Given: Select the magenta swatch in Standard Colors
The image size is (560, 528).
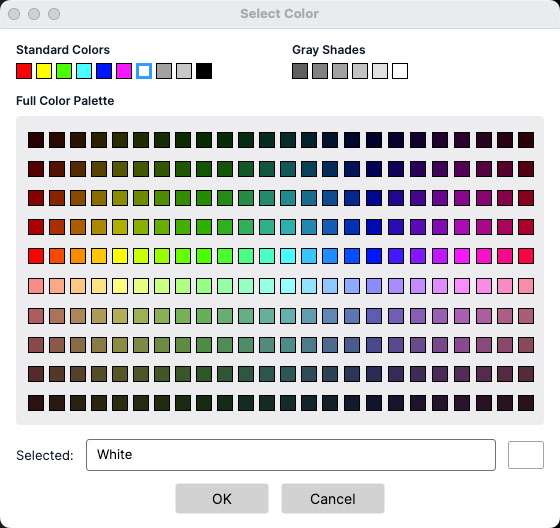Looking at the screenshot, I should [124, 71].
